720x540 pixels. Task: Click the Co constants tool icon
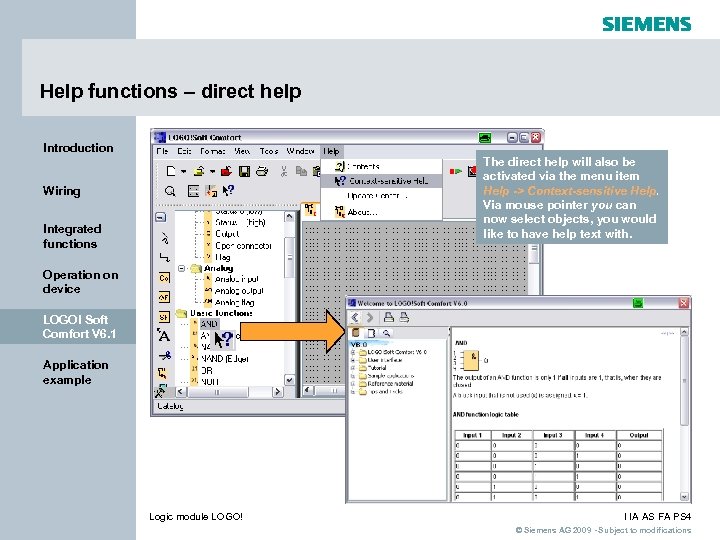click(x=164, y=278)
